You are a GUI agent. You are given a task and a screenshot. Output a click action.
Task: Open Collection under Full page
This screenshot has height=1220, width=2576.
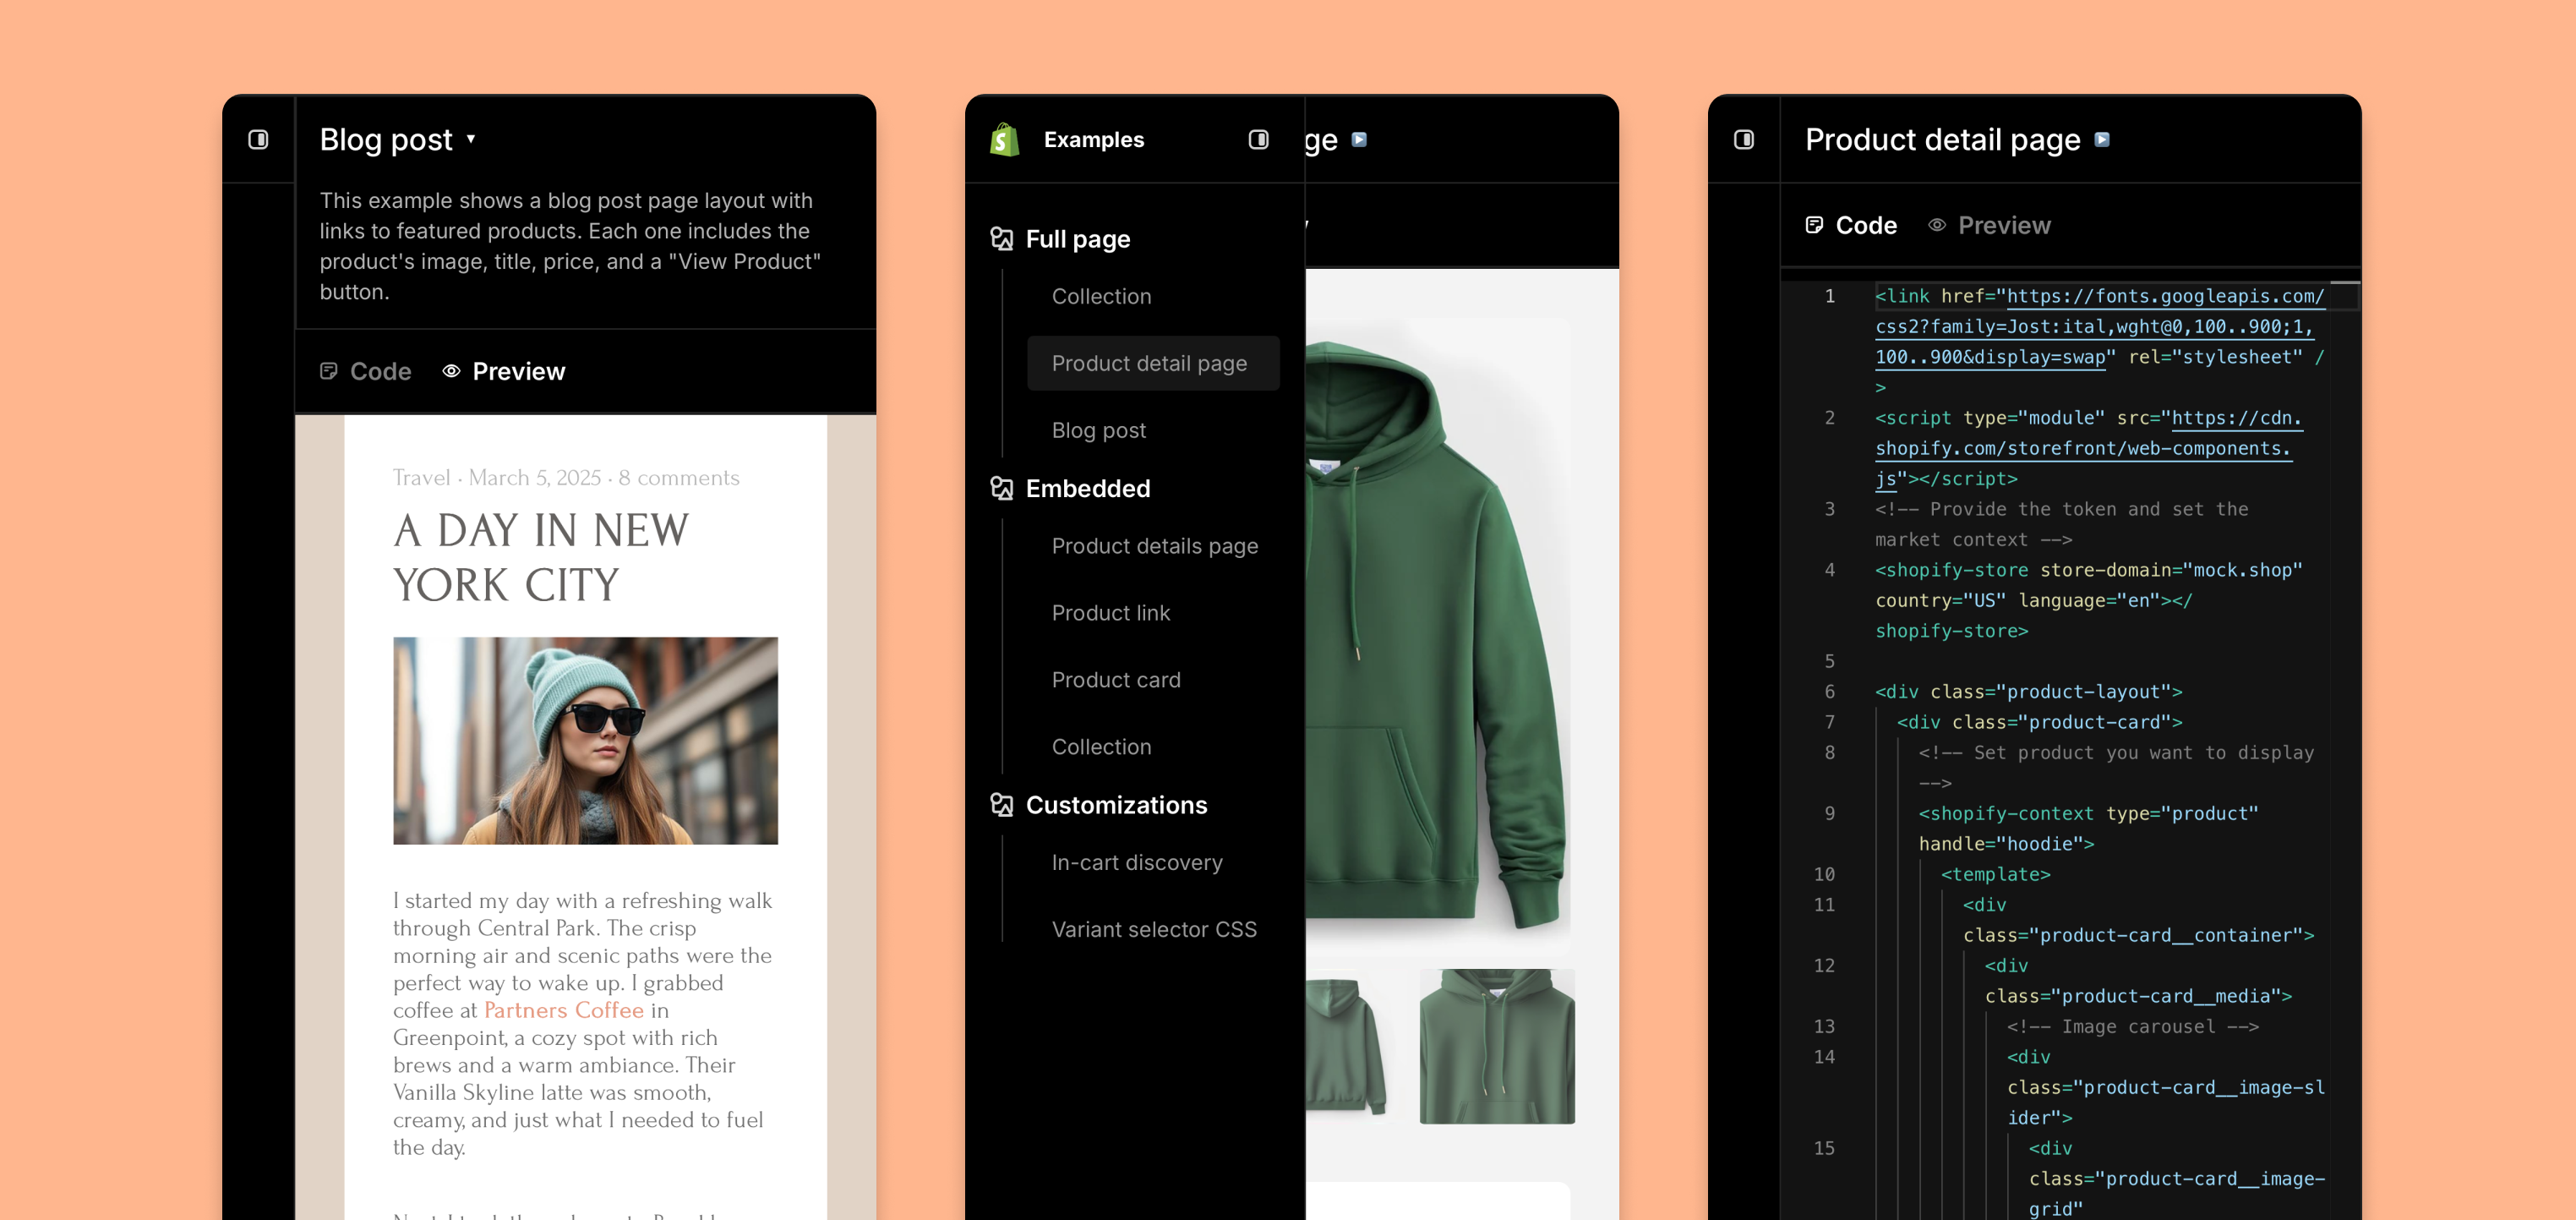click(1101, 296)
